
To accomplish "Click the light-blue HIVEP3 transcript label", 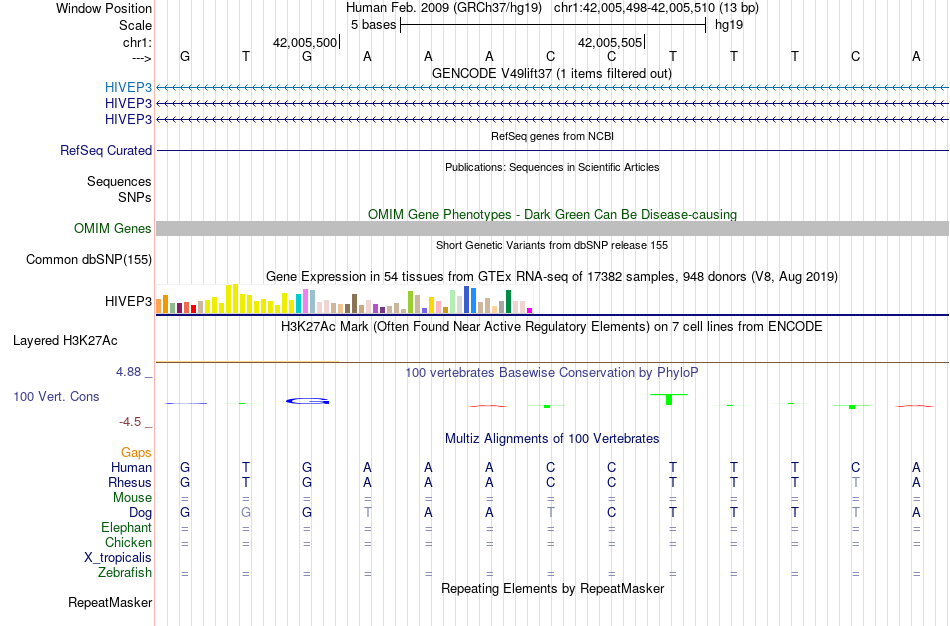I will 128,87.
